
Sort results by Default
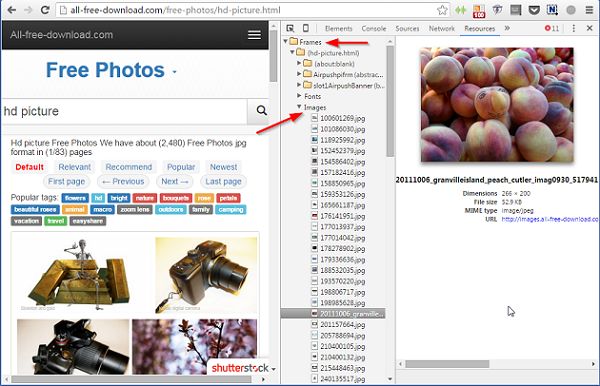(29, 167)
